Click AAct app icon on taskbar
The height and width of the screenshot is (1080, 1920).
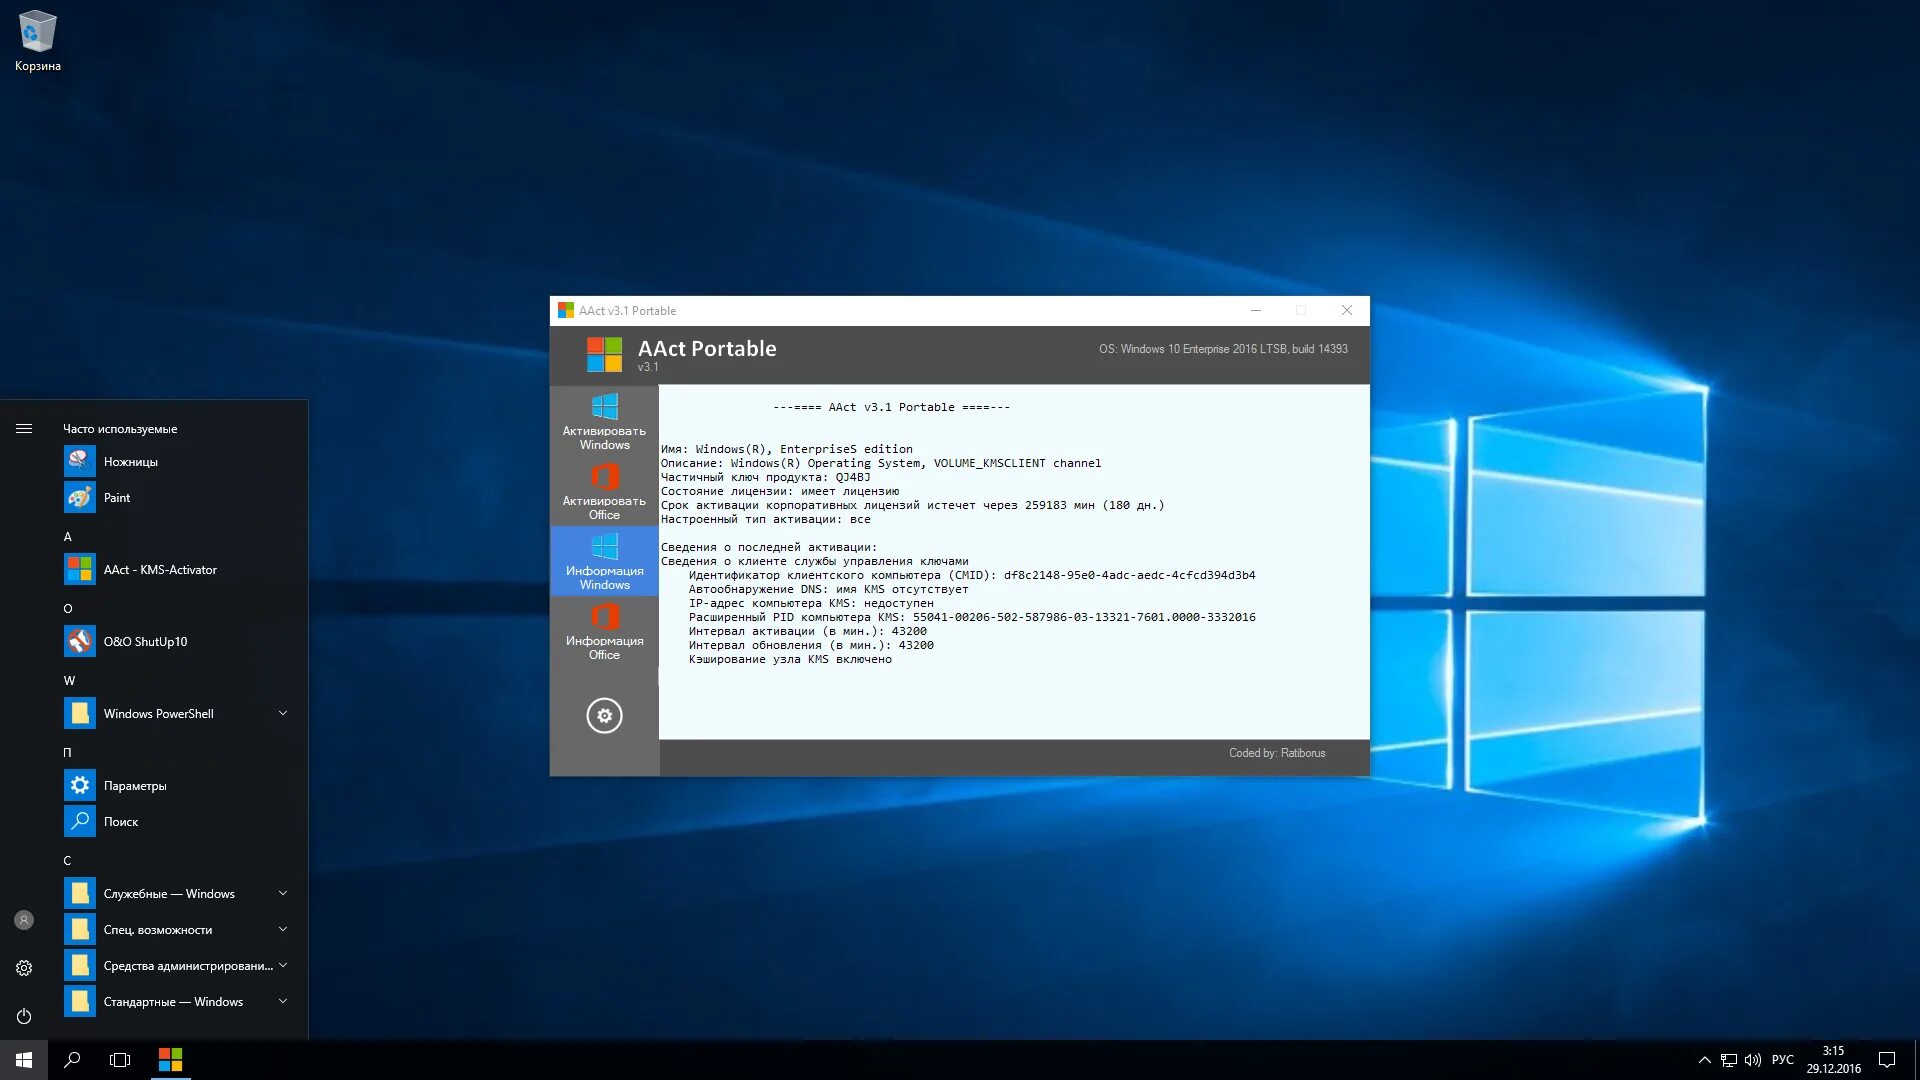pos(171,1060)
